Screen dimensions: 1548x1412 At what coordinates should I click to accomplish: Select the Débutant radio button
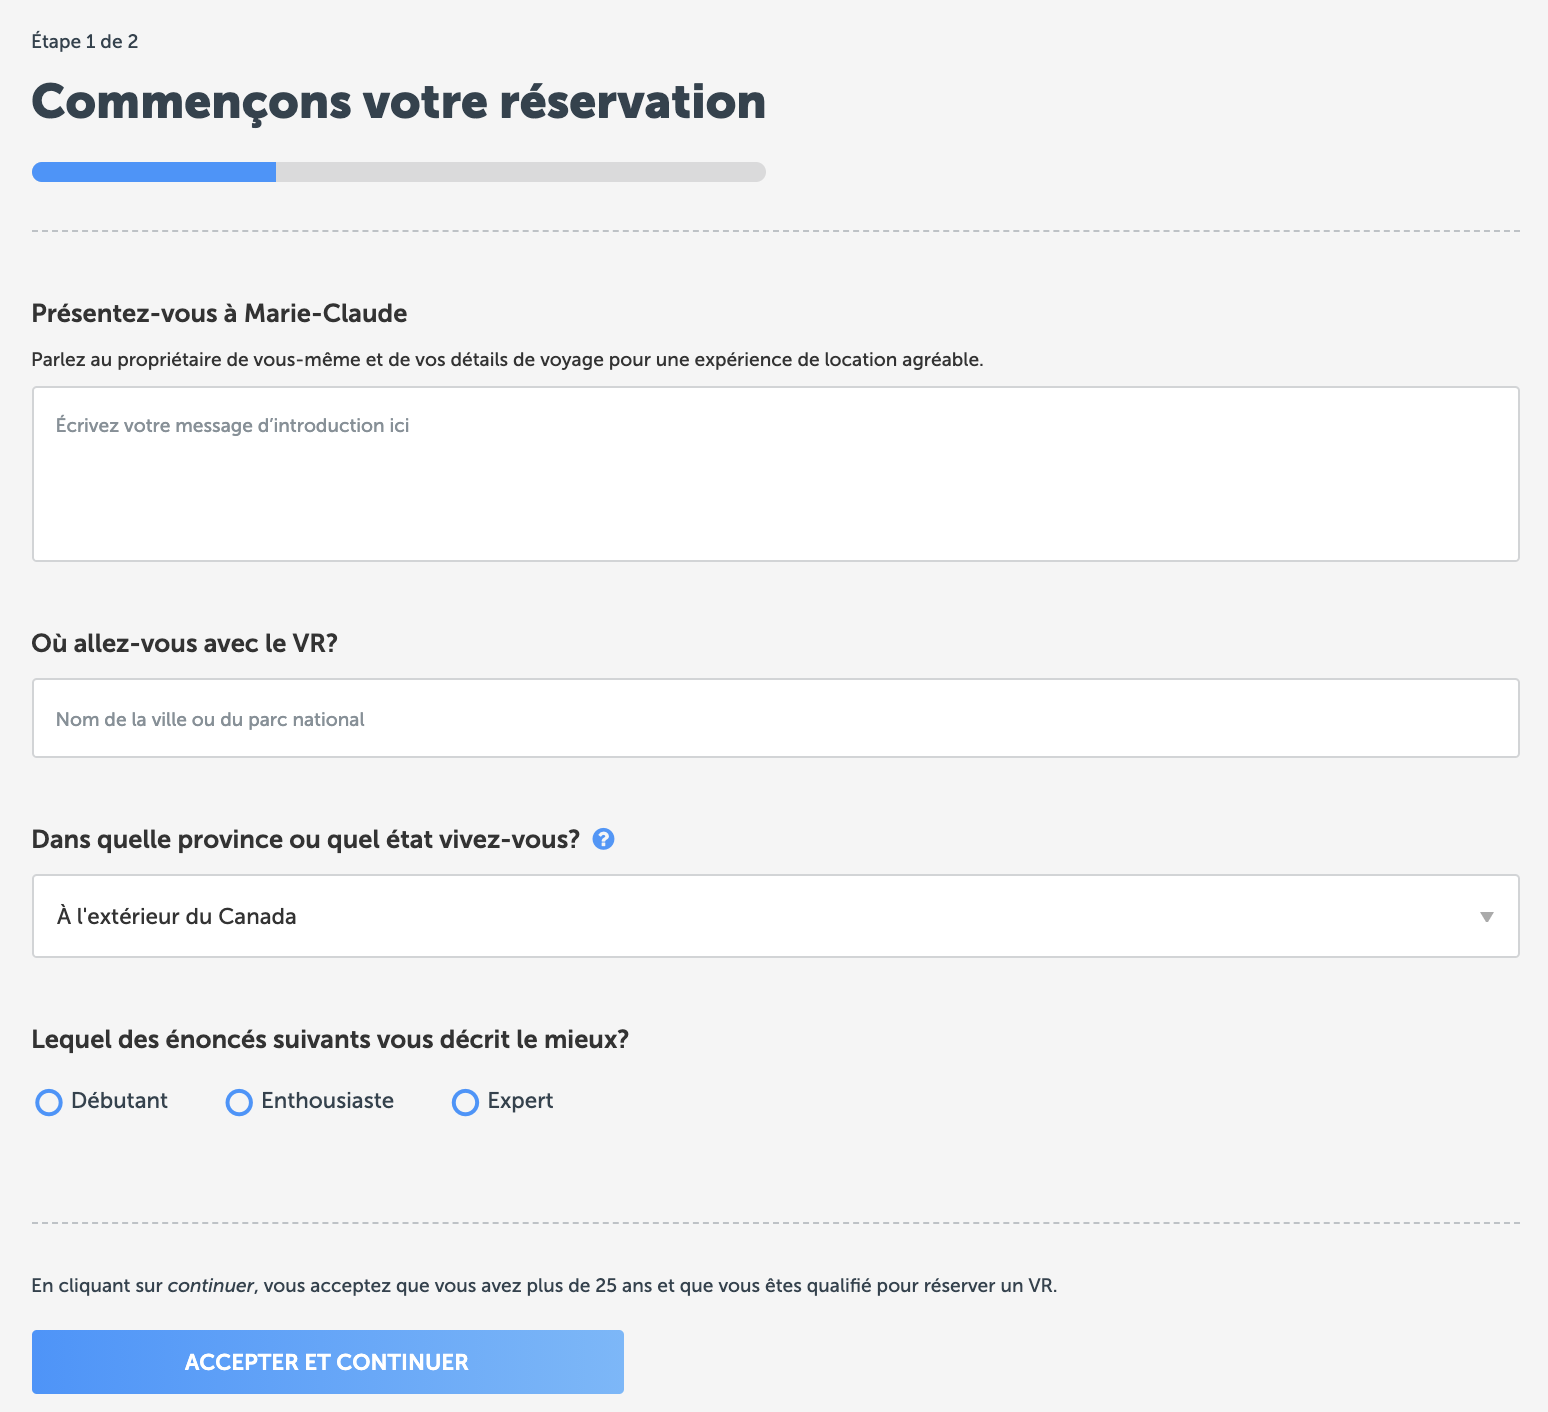[x=49, y=1102]
